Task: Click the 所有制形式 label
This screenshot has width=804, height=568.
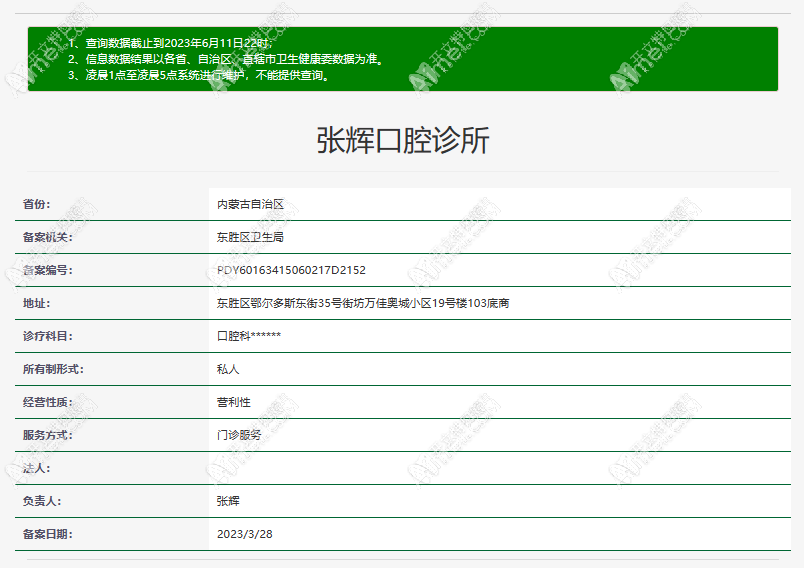Action: click(x=53, y=369)
